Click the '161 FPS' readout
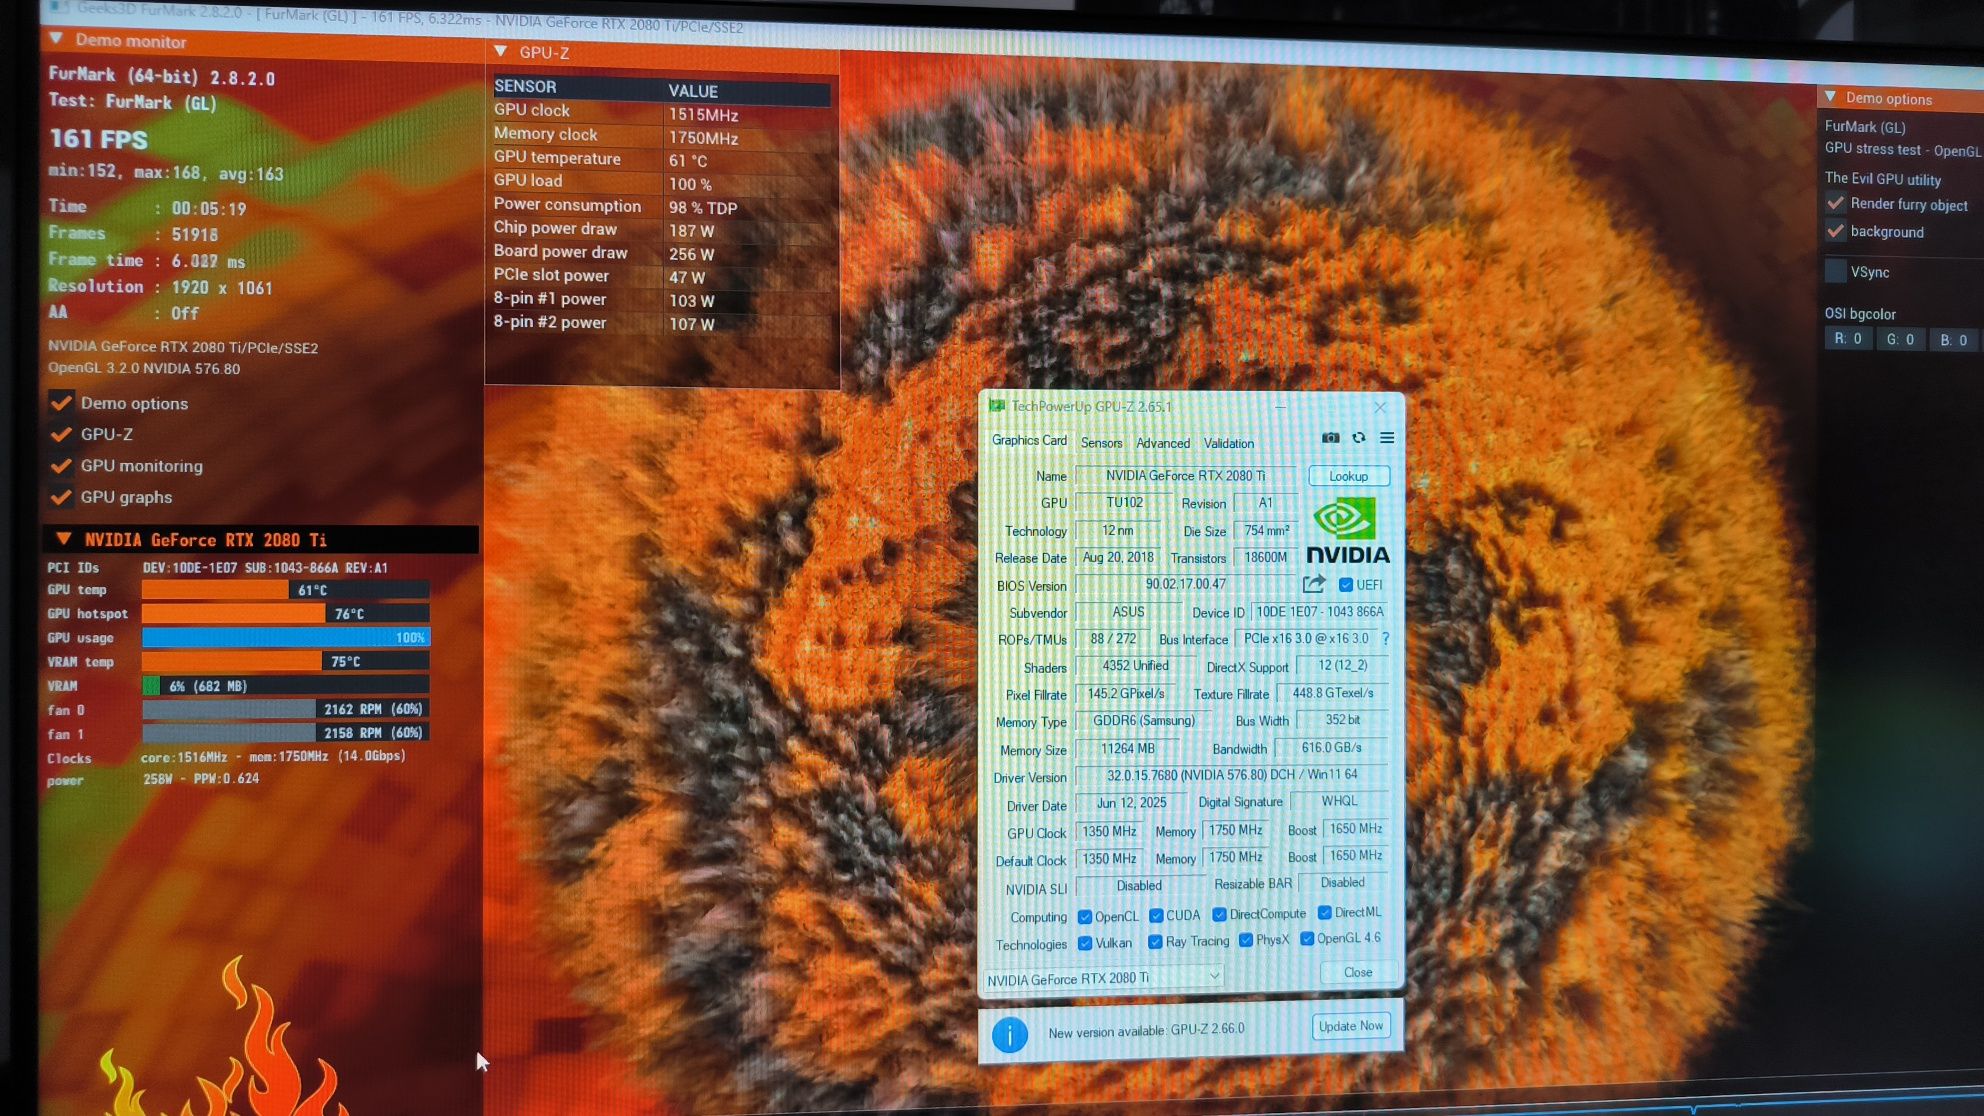 tap(99, 139)
